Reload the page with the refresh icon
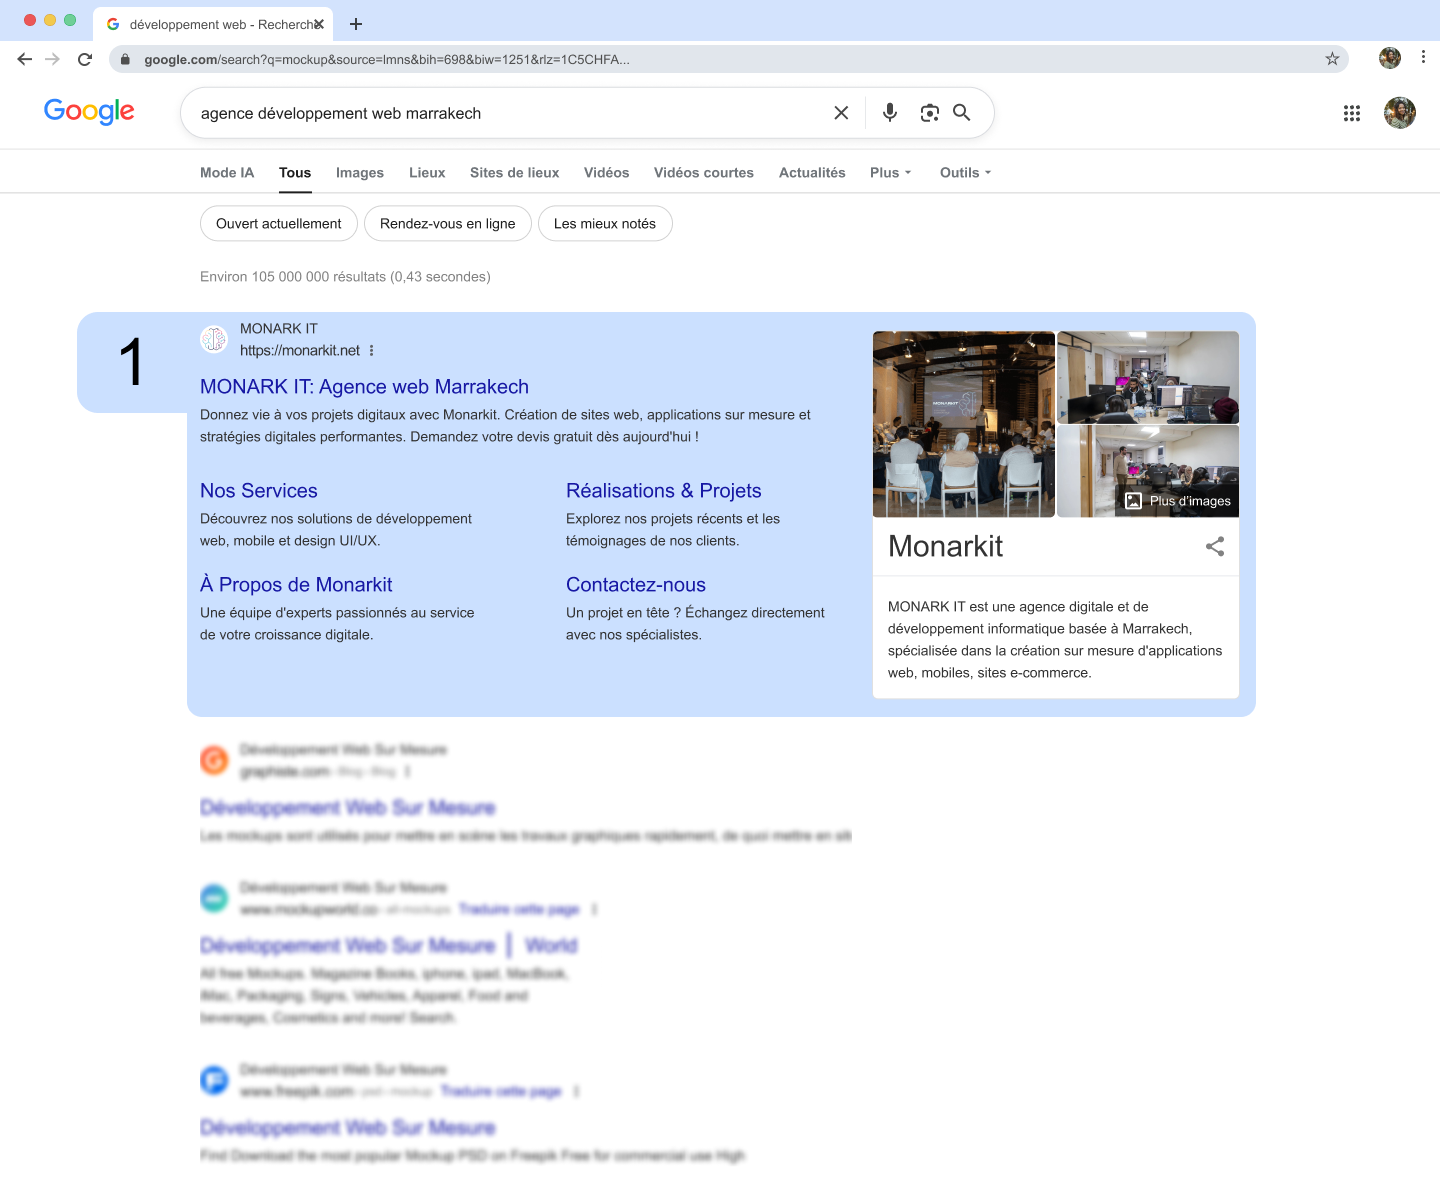 point(85,59)
